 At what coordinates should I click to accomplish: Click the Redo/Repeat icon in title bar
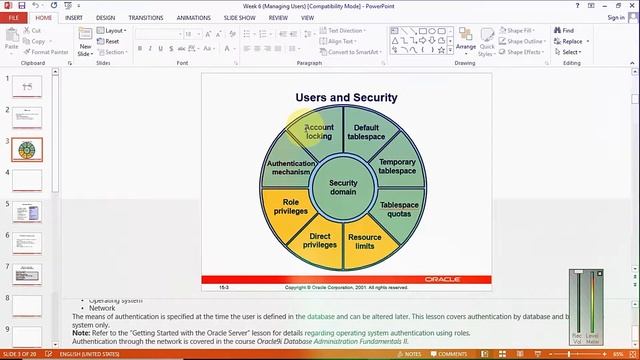click(54, 6)
